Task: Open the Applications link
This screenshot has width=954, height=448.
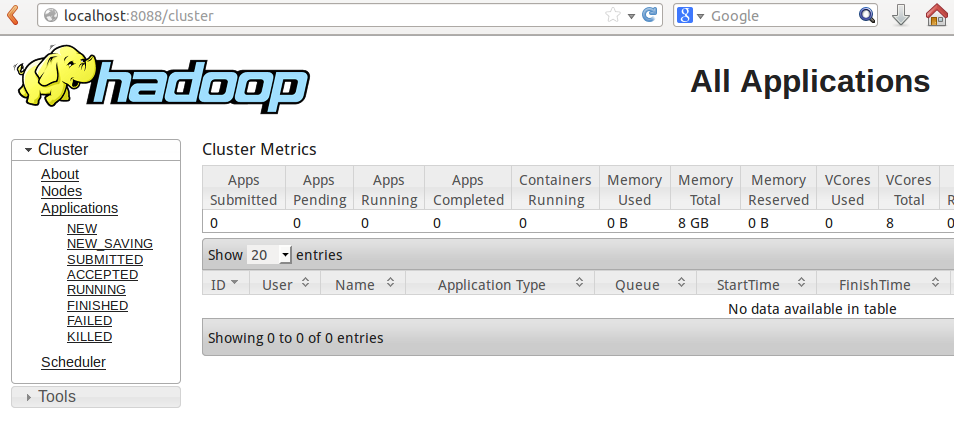Action: [x=80, y=208]
